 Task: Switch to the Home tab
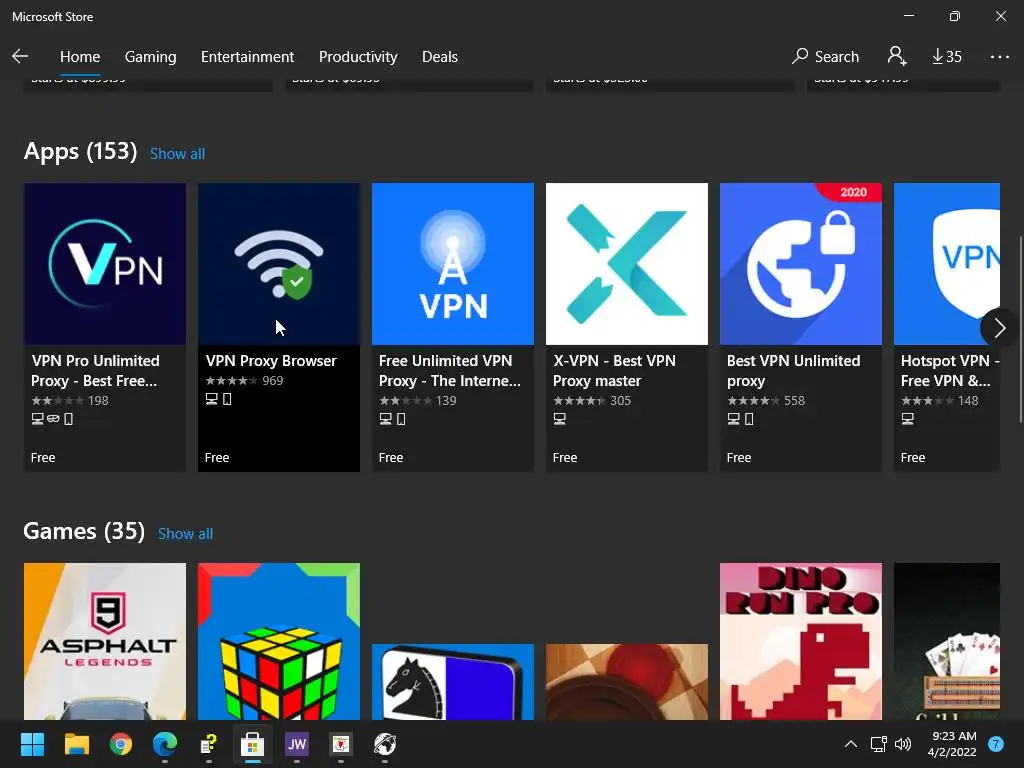pos(80,57)
